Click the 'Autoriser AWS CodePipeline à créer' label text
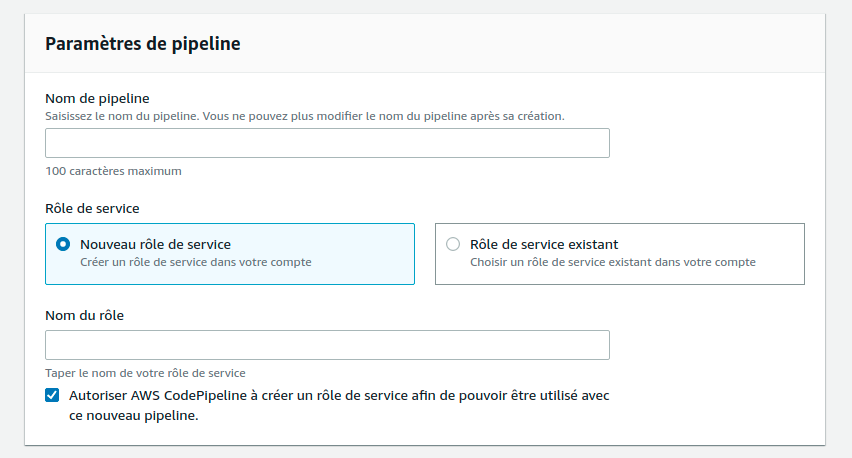Screen dimensions: 852x458 click(339, 396)
